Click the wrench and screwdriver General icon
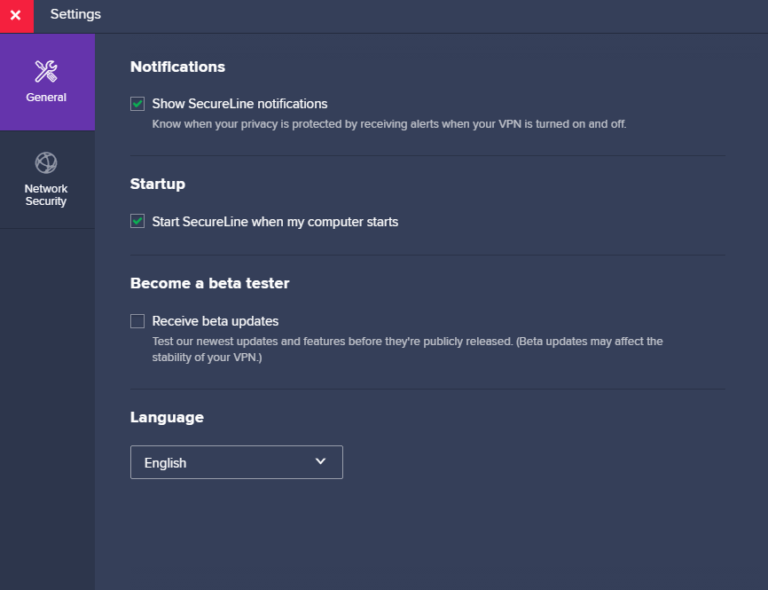The width and height of the screenshot is (768, 590). [46, 71]
